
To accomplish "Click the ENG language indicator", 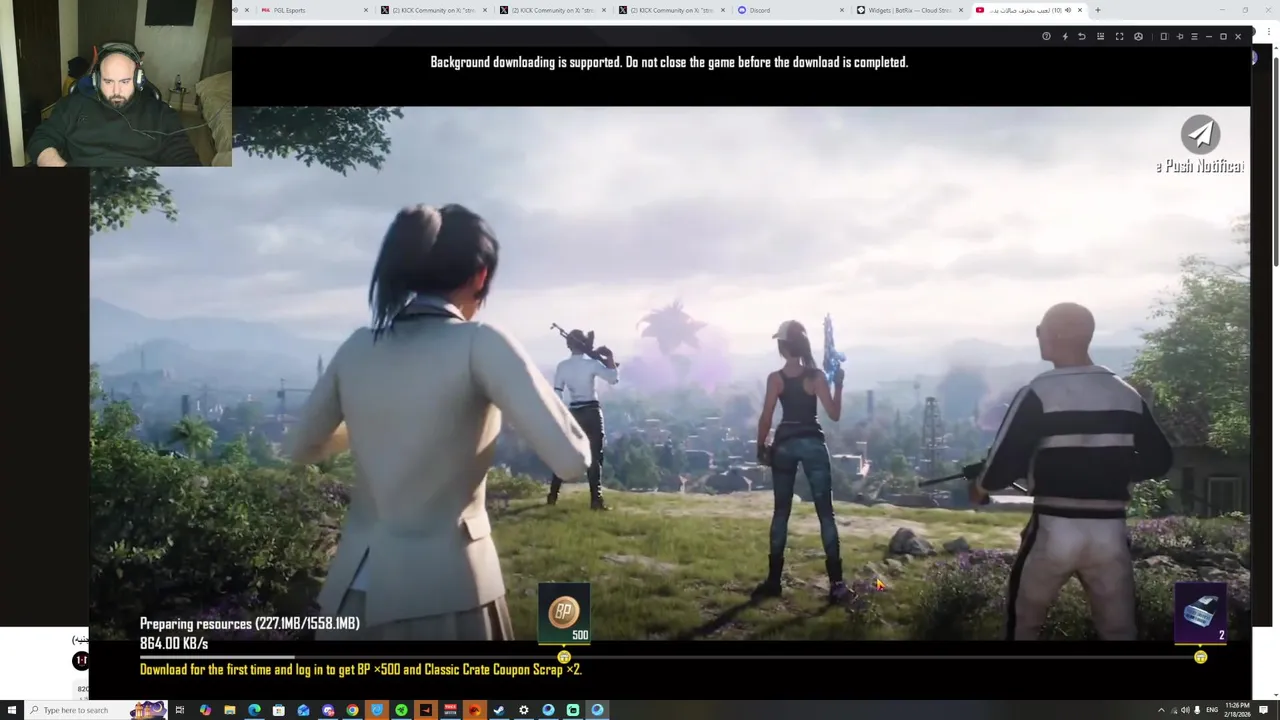I will point(1212,710).
